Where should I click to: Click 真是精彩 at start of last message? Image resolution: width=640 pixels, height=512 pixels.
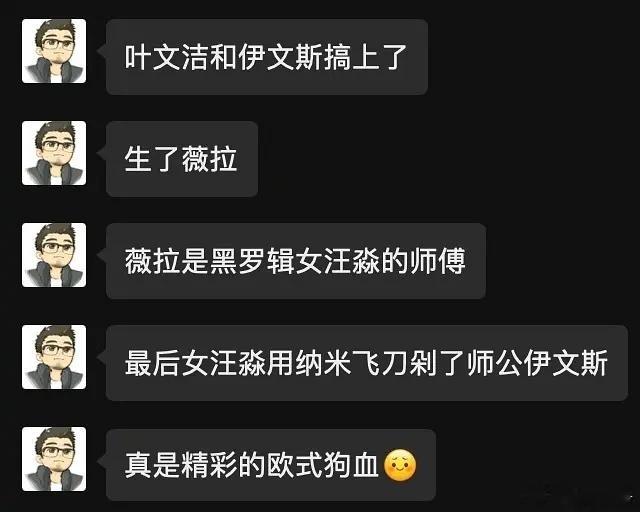coord(182,465)
